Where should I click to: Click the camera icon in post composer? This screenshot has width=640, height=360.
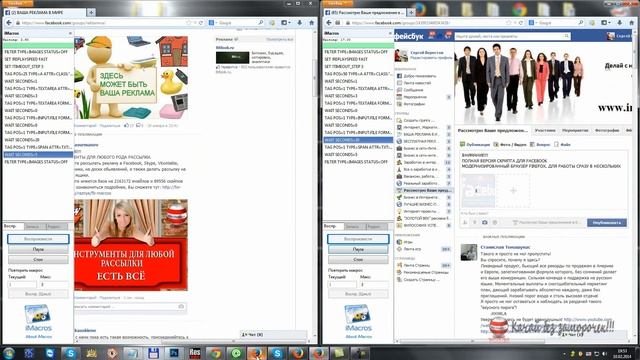484,222
